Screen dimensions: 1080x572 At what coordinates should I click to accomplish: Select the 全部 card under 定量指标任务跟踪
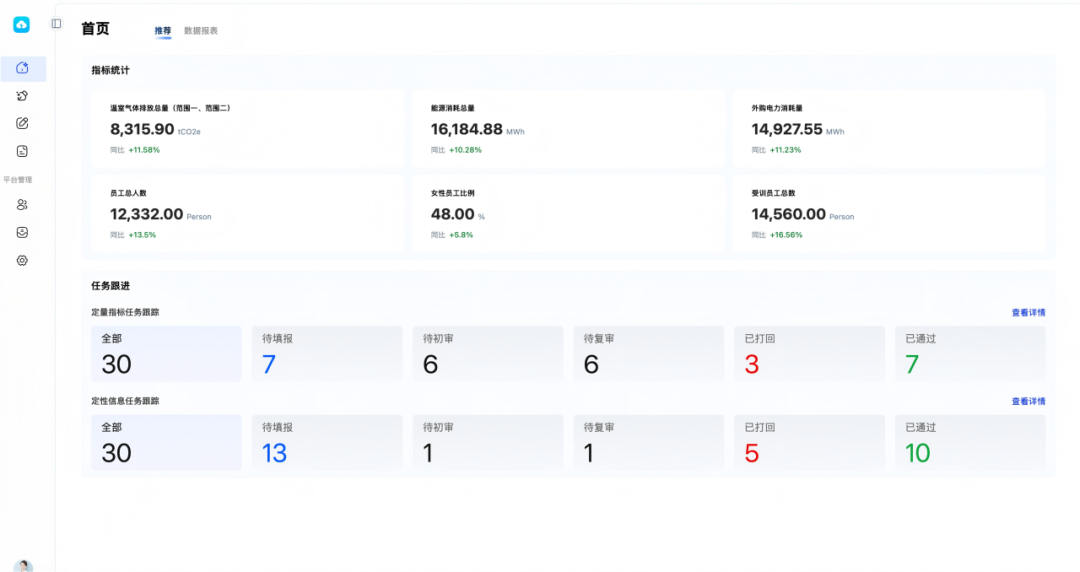[x=166, y=354]
